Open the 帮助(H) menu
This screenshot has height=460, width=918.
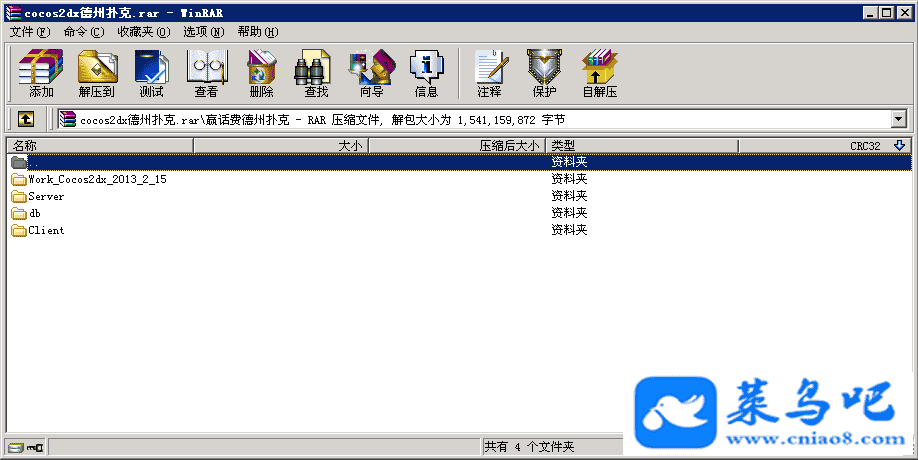tap(258, 32)
